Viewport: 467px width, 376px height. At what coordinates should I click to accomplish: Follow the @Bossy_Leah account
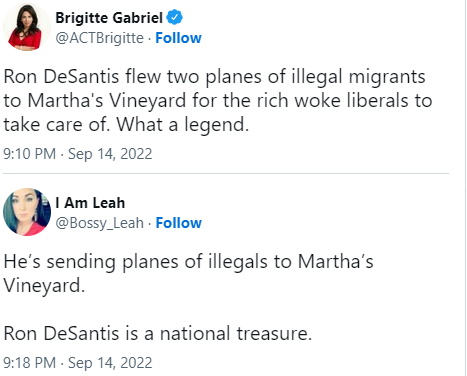tap(179, 223)
